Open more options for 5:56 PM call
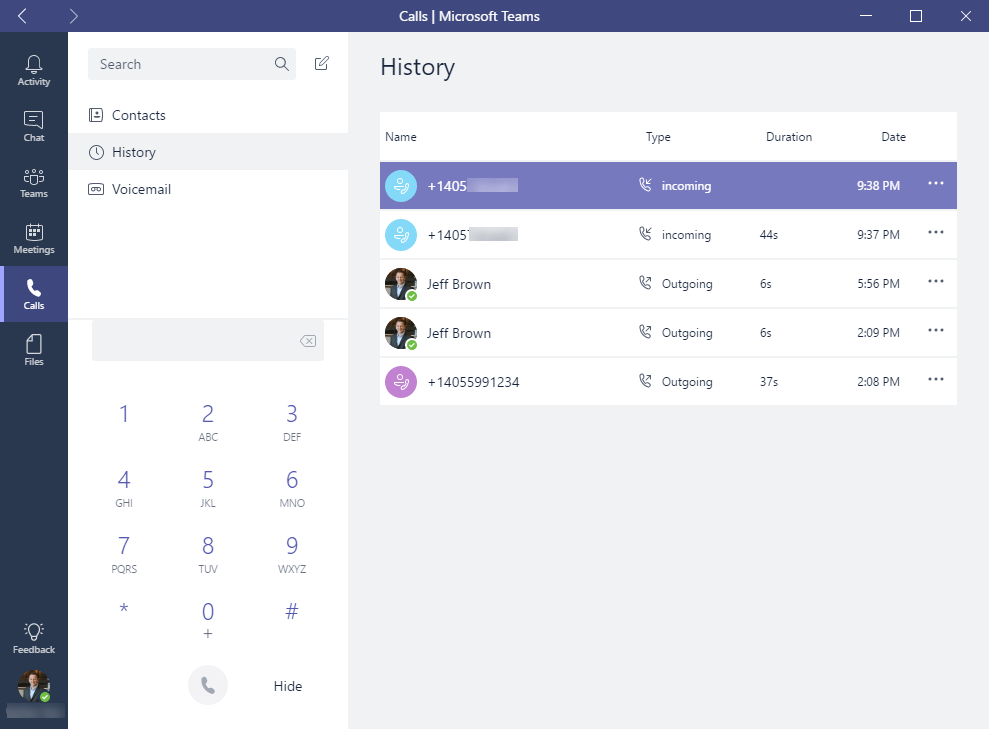The height and width of the screenshot is (729, 989). coord(935,281)
